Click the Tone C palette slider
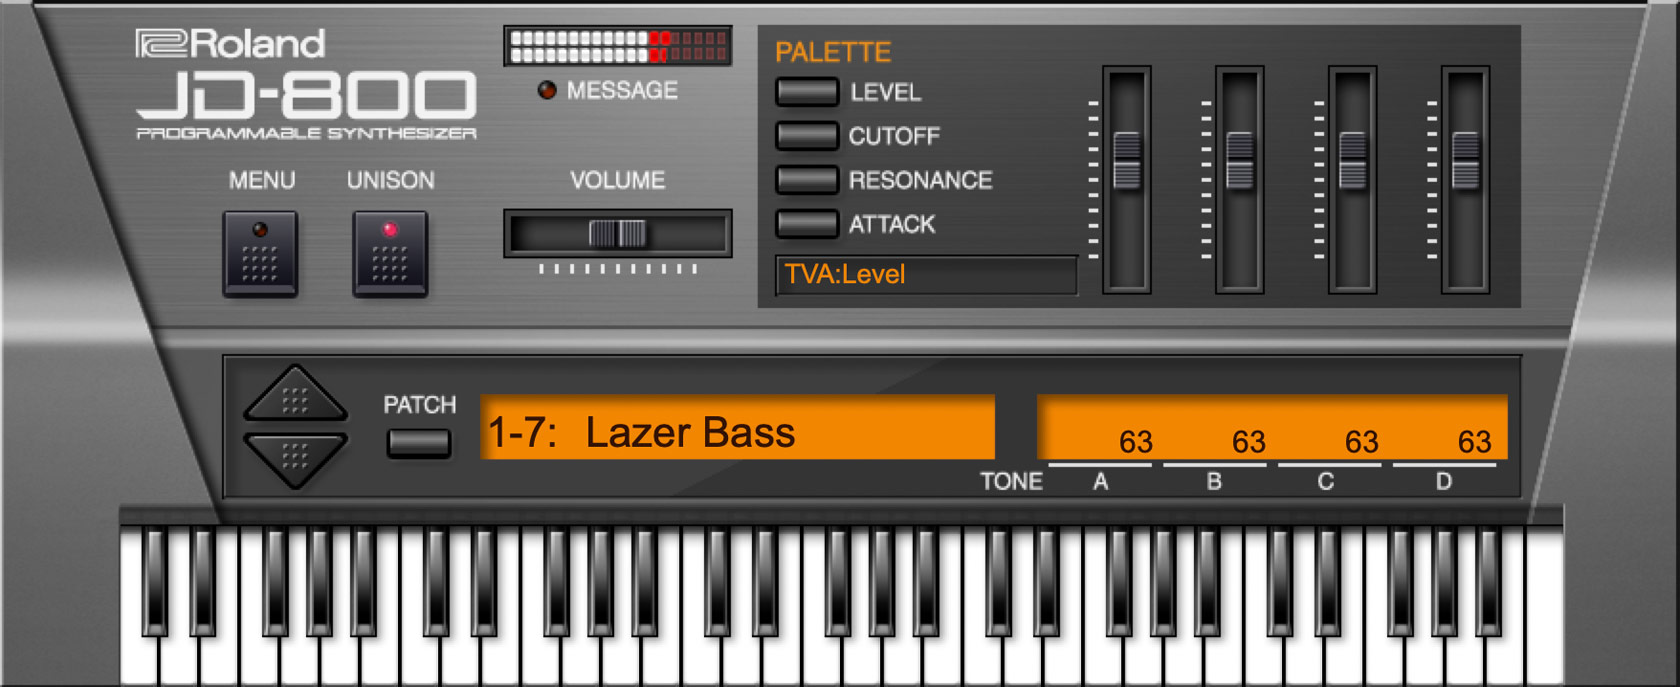1680x687 pixels. 1353,161
